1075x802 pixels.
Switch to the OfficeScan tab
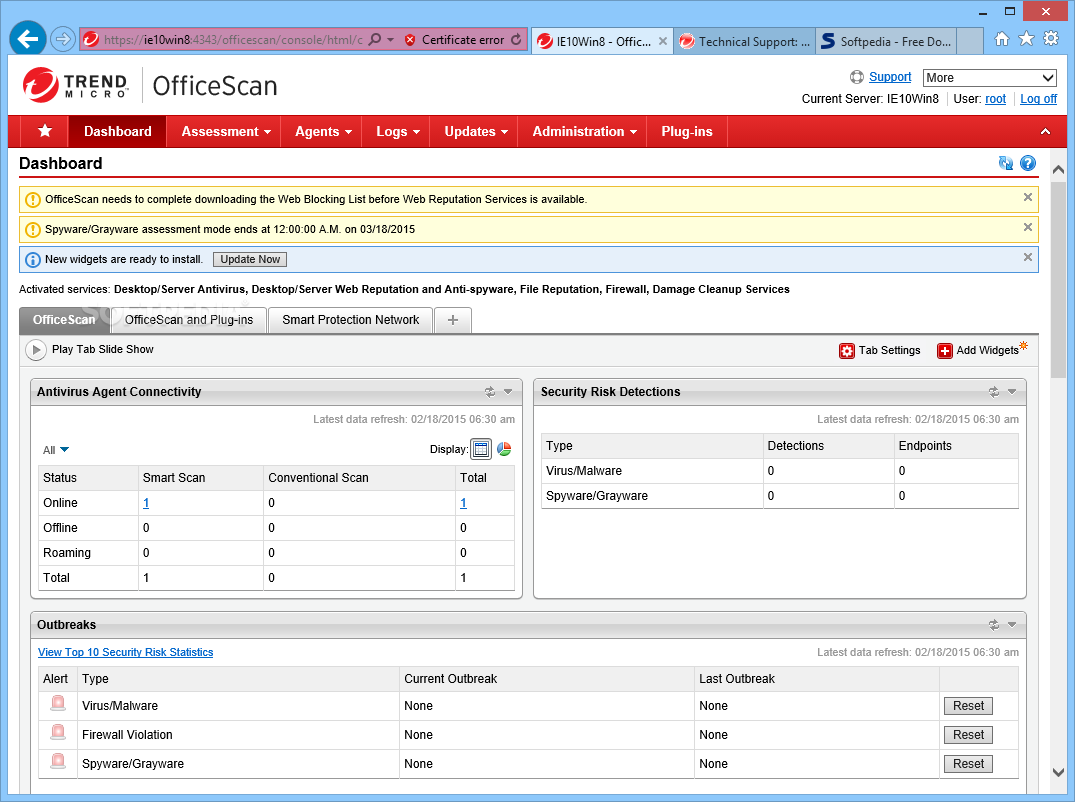[x=64, y=319]
